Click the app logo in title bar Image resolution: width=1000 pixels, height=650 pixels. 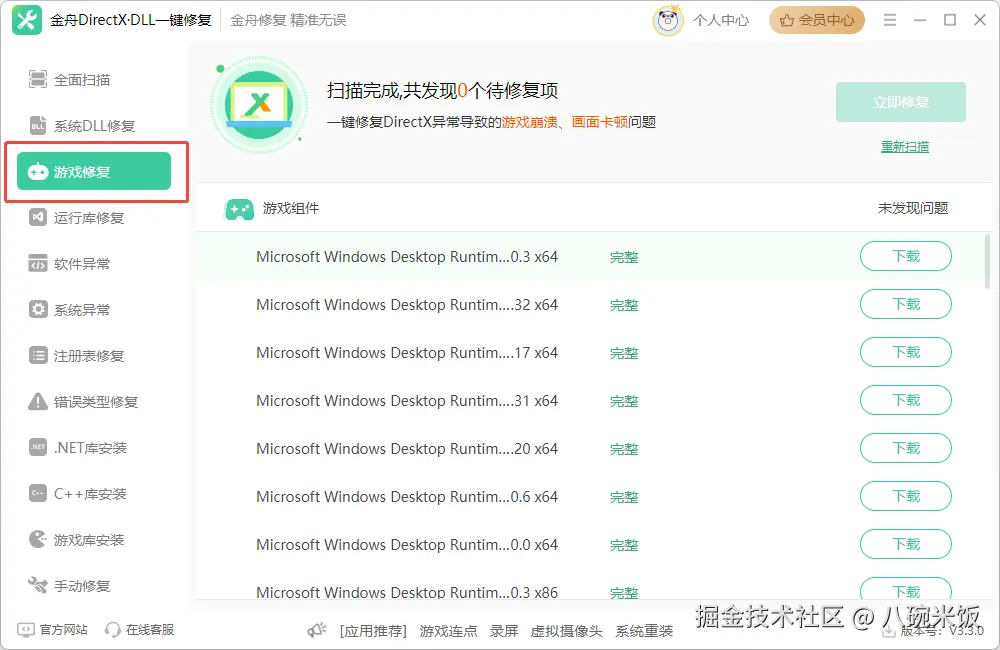coord(27,20)
